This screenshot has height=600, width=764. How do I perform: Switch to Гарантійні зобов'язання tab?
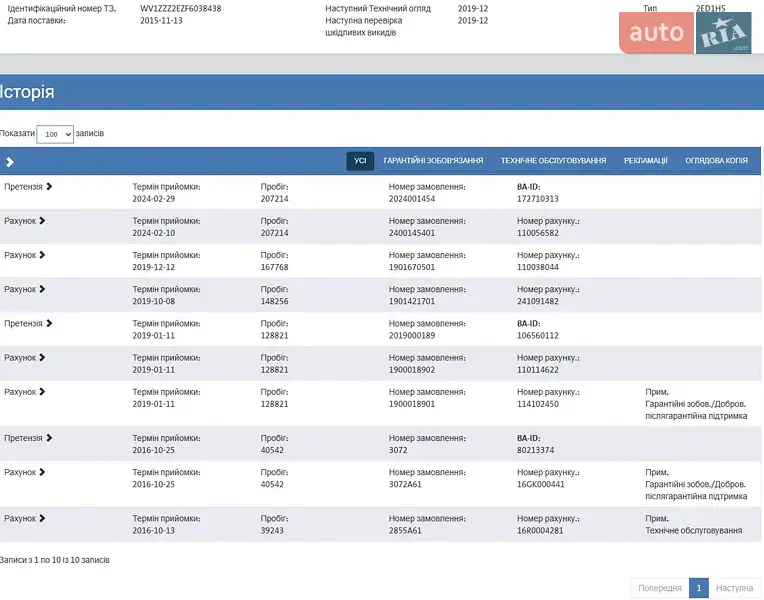[x=433, y=161]
